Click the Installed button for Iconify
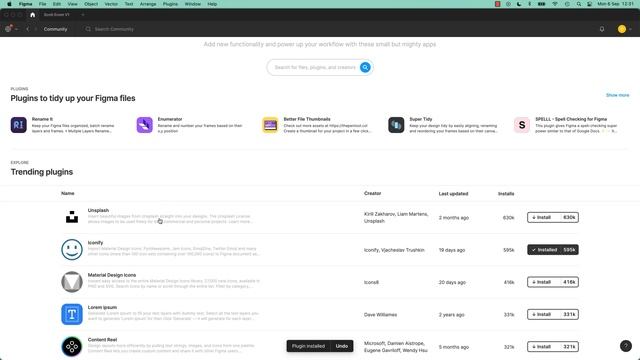Screen dimensions: 640x360 [553, 250]
